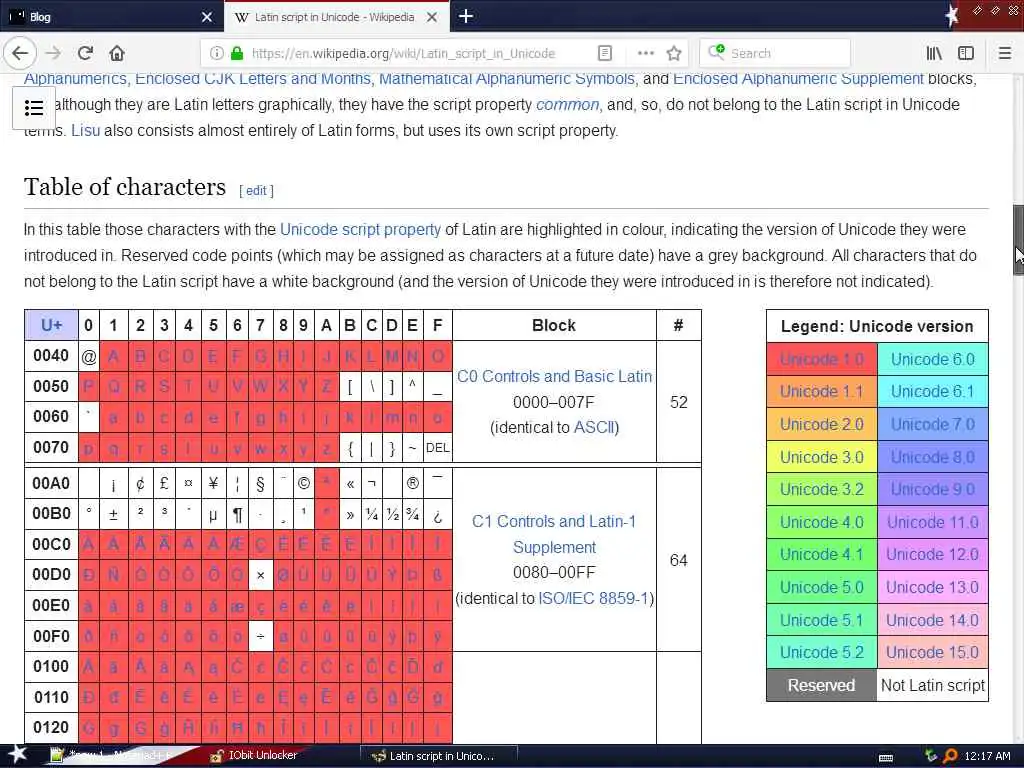This screenshot has height=768, width=1024.
Task: Click the count cell showing 64
Action: click(679, 560)
